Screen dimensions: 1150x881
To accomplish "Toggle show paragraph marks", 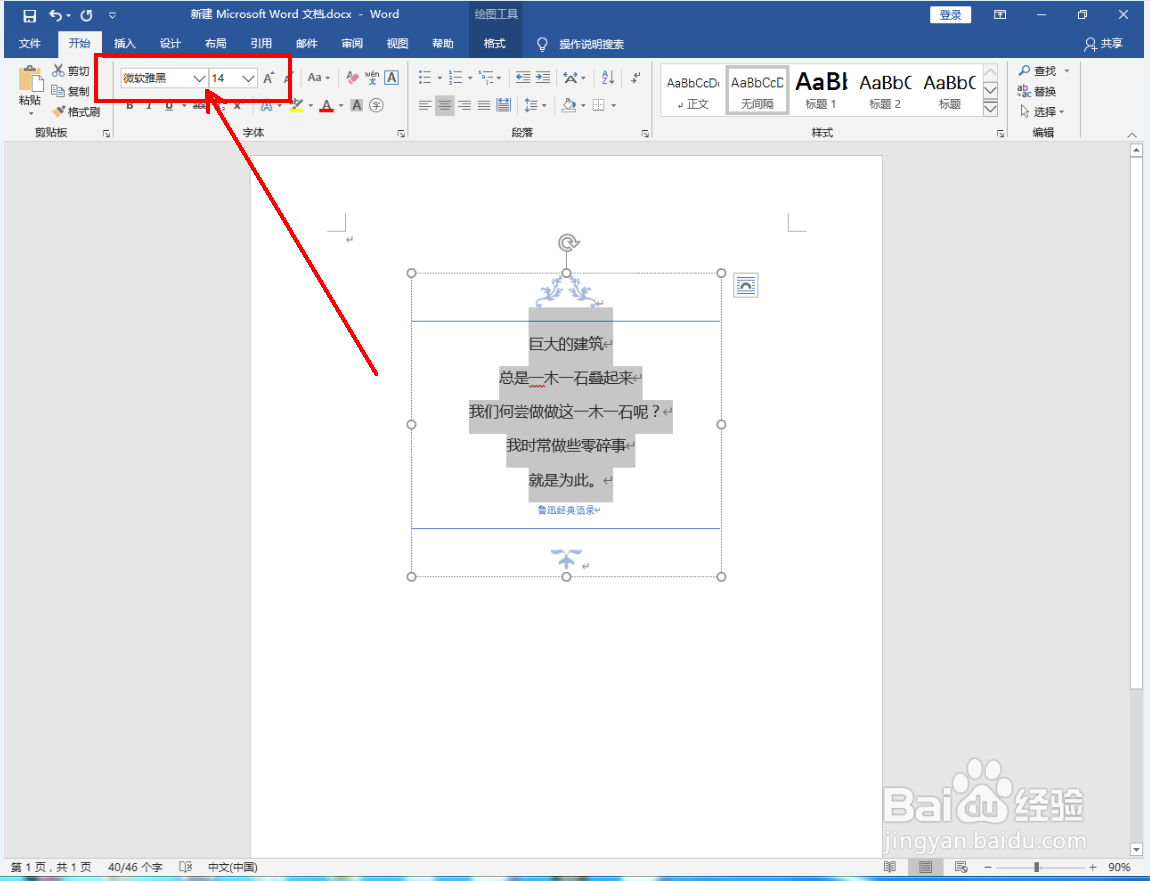I will coord(636,78).
